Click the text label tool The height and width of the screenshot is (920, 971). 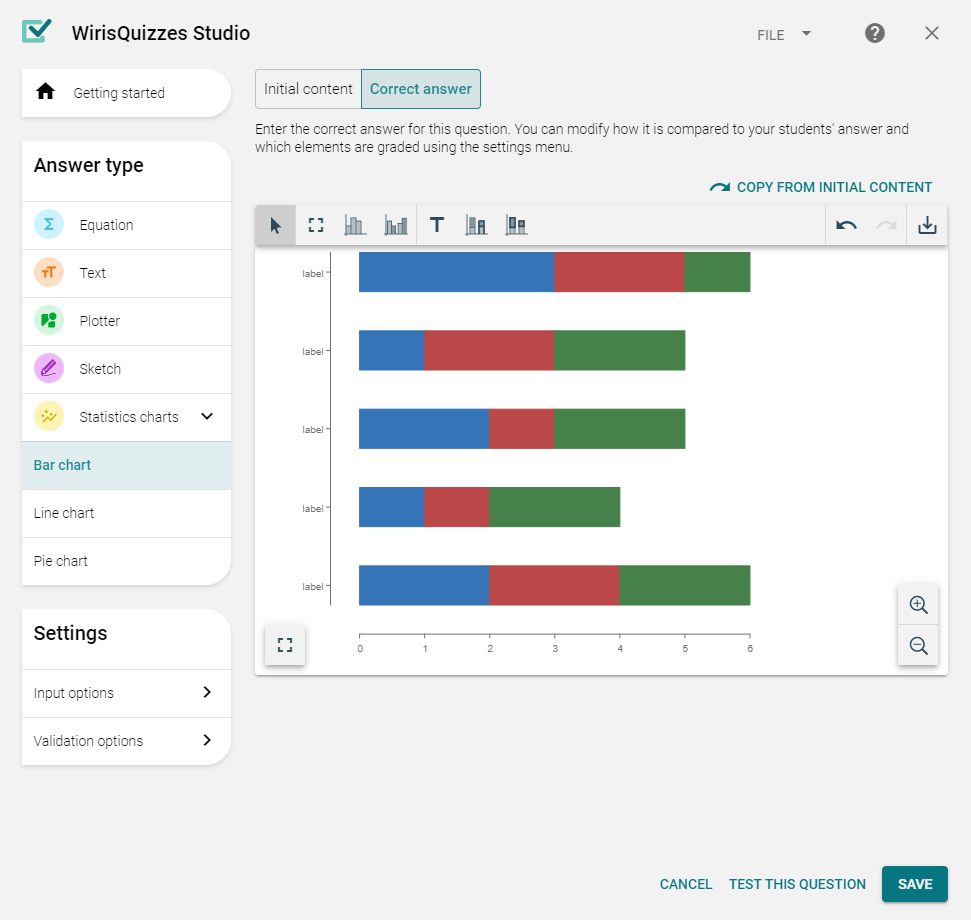(x=437, y=226)
